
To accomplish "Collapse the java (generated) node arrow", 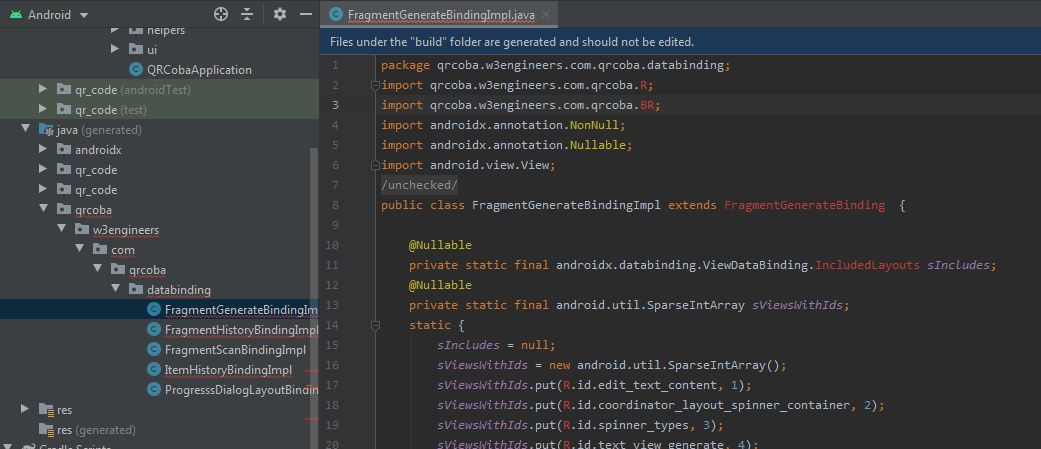I will (x=25, y=129).
